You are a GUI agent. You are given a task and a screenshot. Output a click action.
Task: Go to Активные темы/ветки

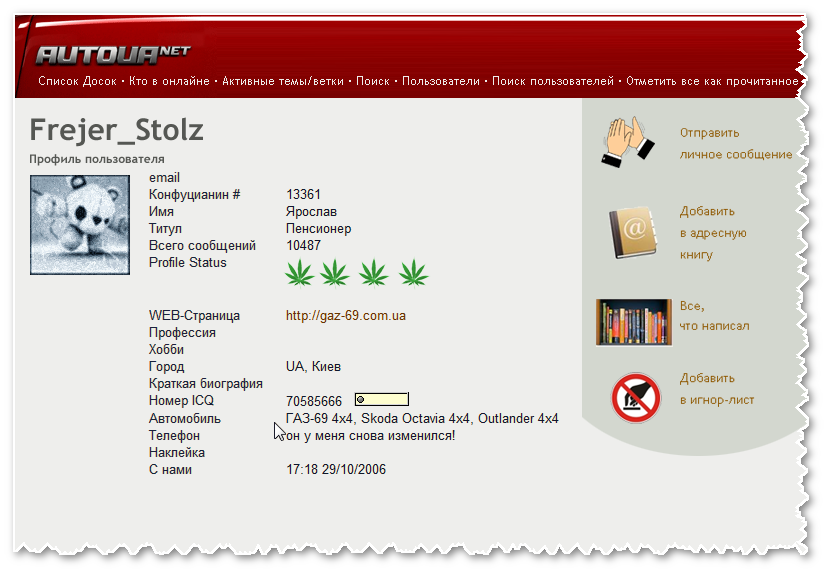click(x=283, y=81)
